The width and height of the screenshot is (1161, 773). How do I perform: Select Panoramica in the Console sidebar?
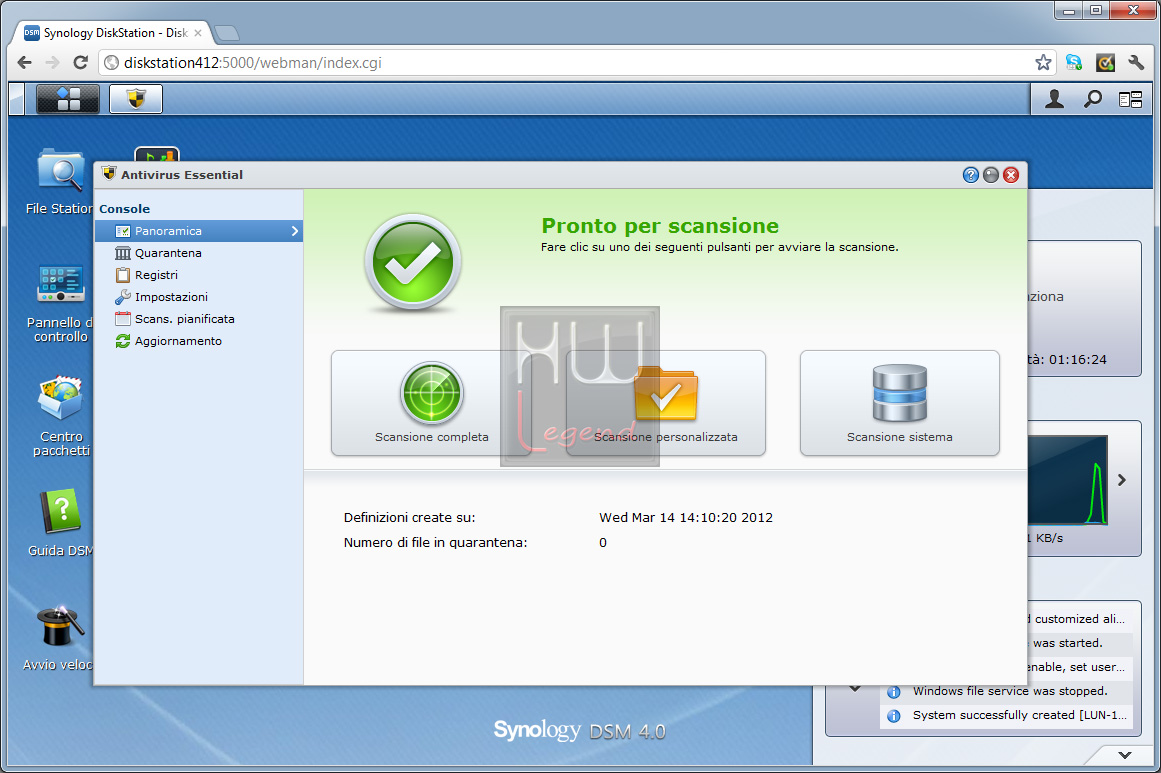[x=199, y=231]
